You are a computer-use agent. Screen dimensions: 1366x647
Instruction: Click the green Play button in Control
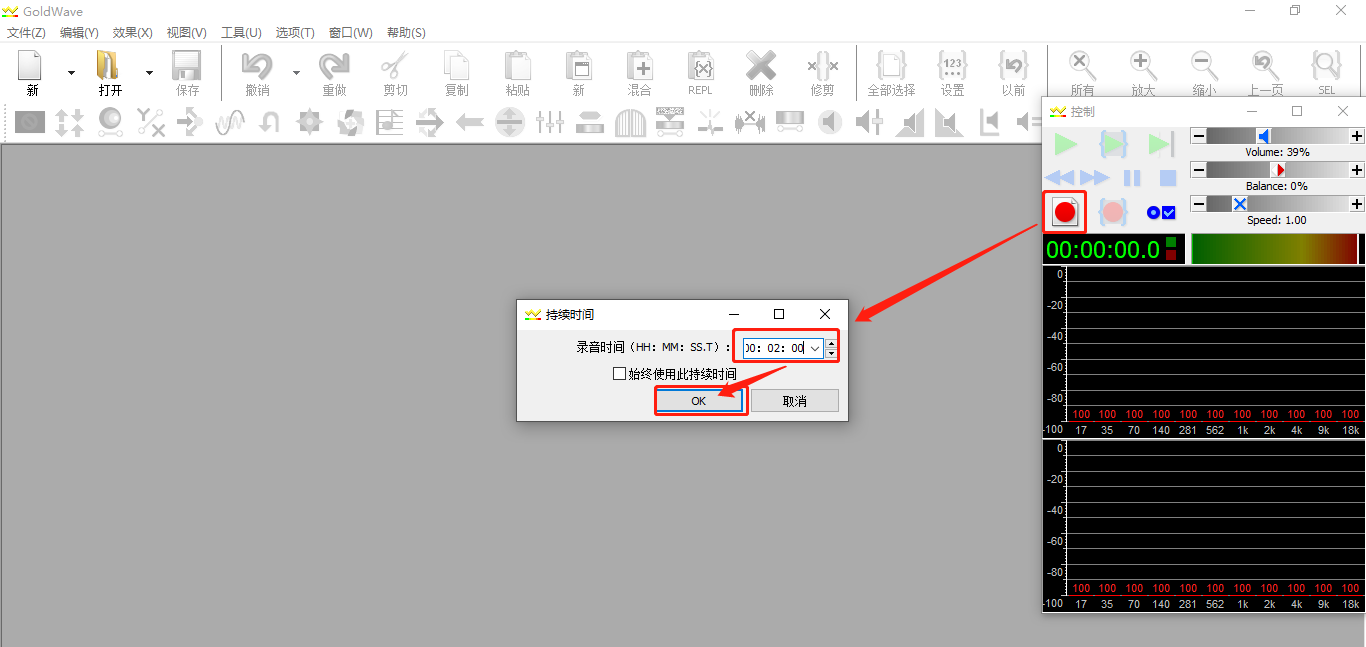[x=1066, y=145]
